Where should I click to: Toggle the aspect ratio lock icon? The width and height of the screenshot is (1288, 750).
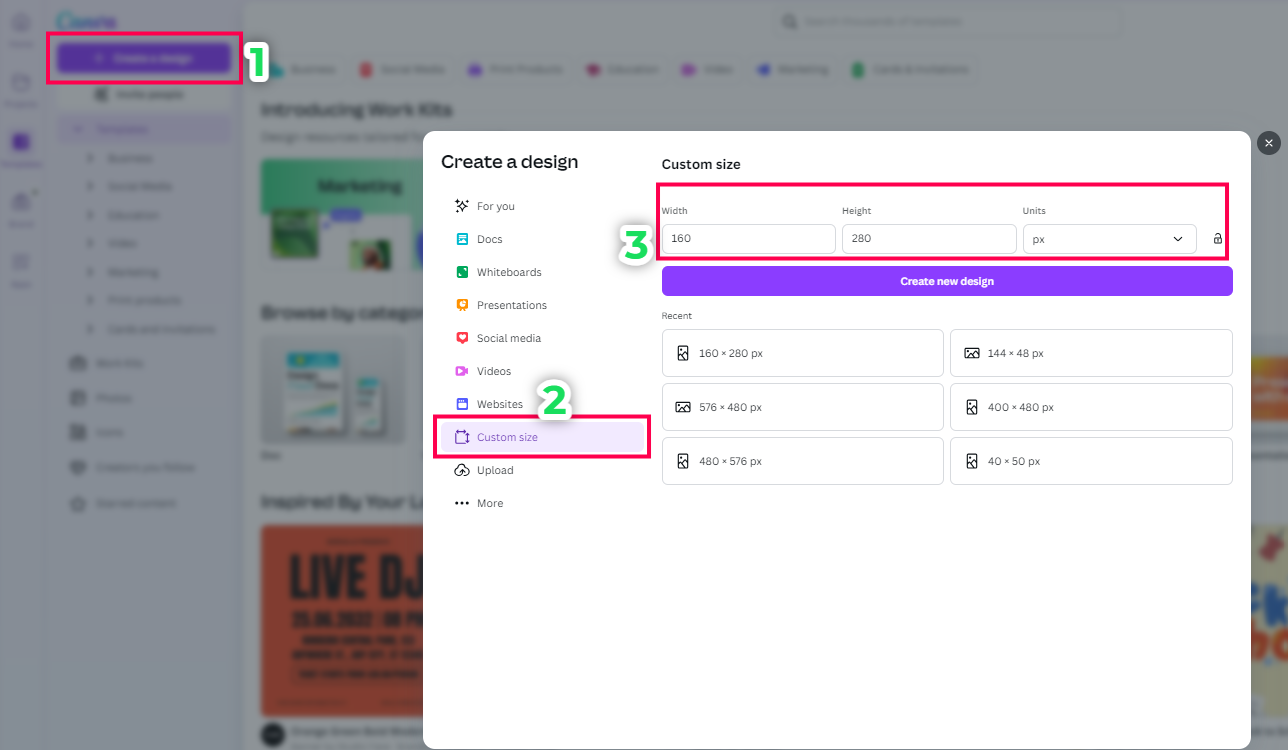pyautogui.click(x=1217, y=239)
